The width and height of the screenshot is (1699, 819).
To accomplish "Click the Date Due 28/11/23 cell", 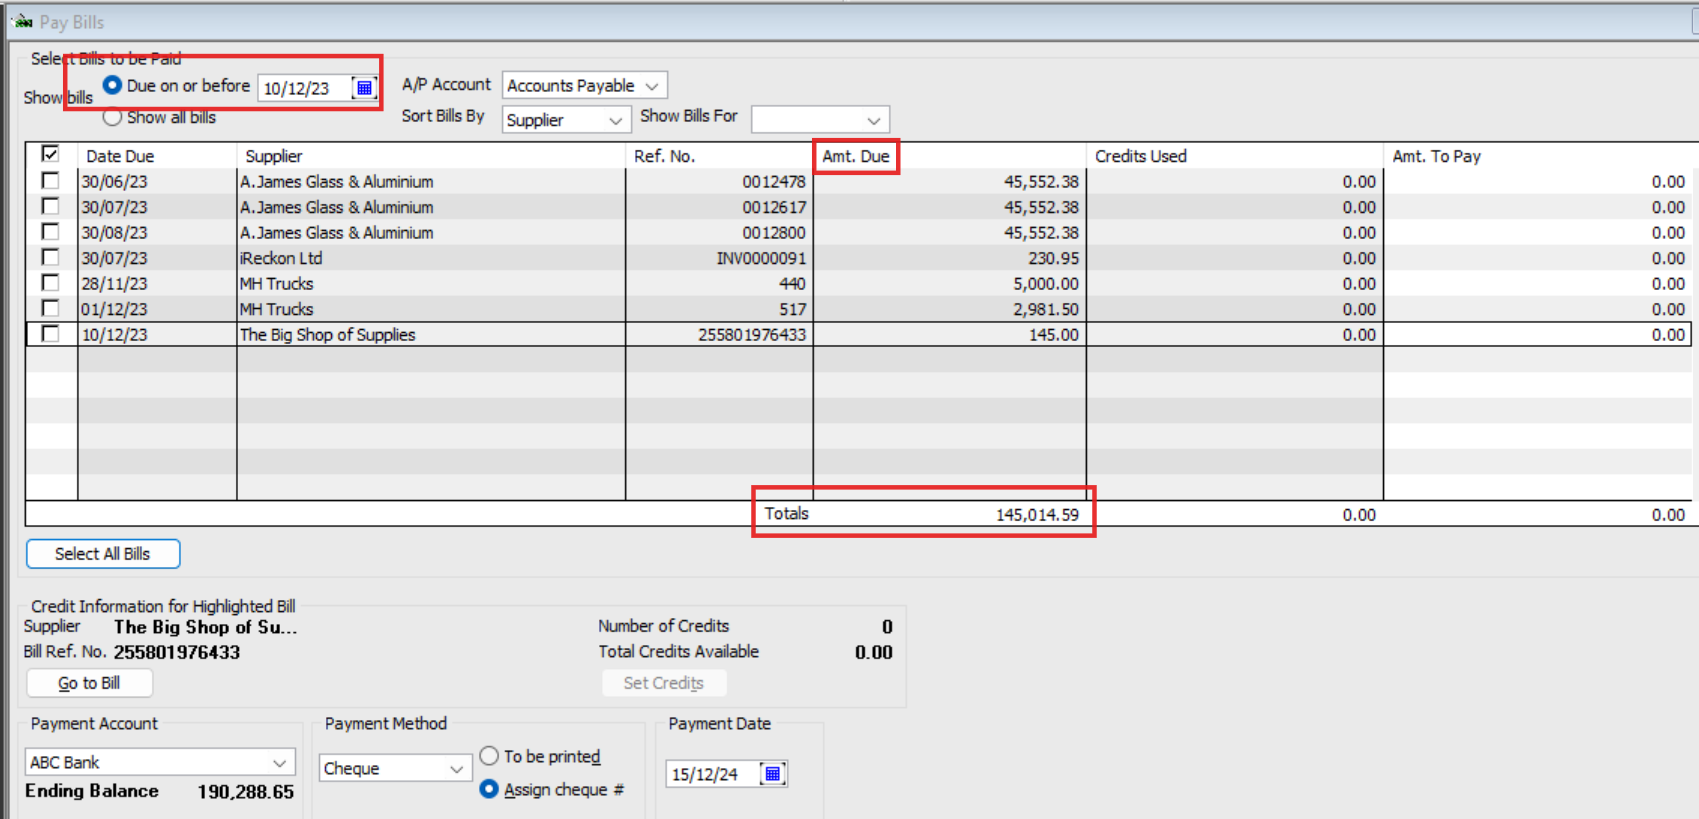I will point(157,284).
